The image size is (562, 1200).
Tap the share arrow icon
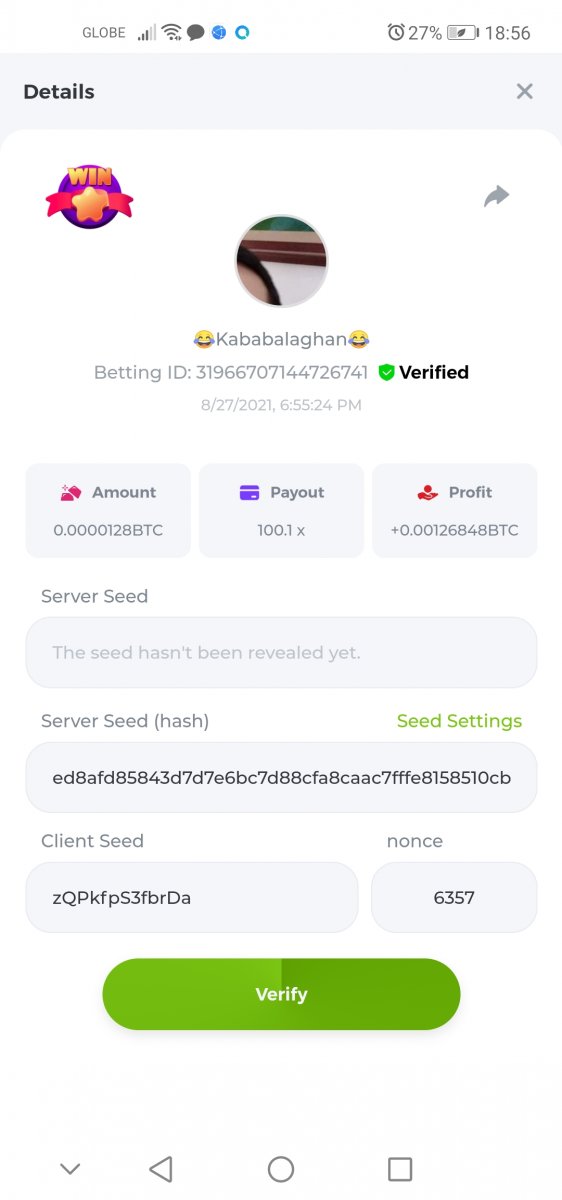coord(497,196)
